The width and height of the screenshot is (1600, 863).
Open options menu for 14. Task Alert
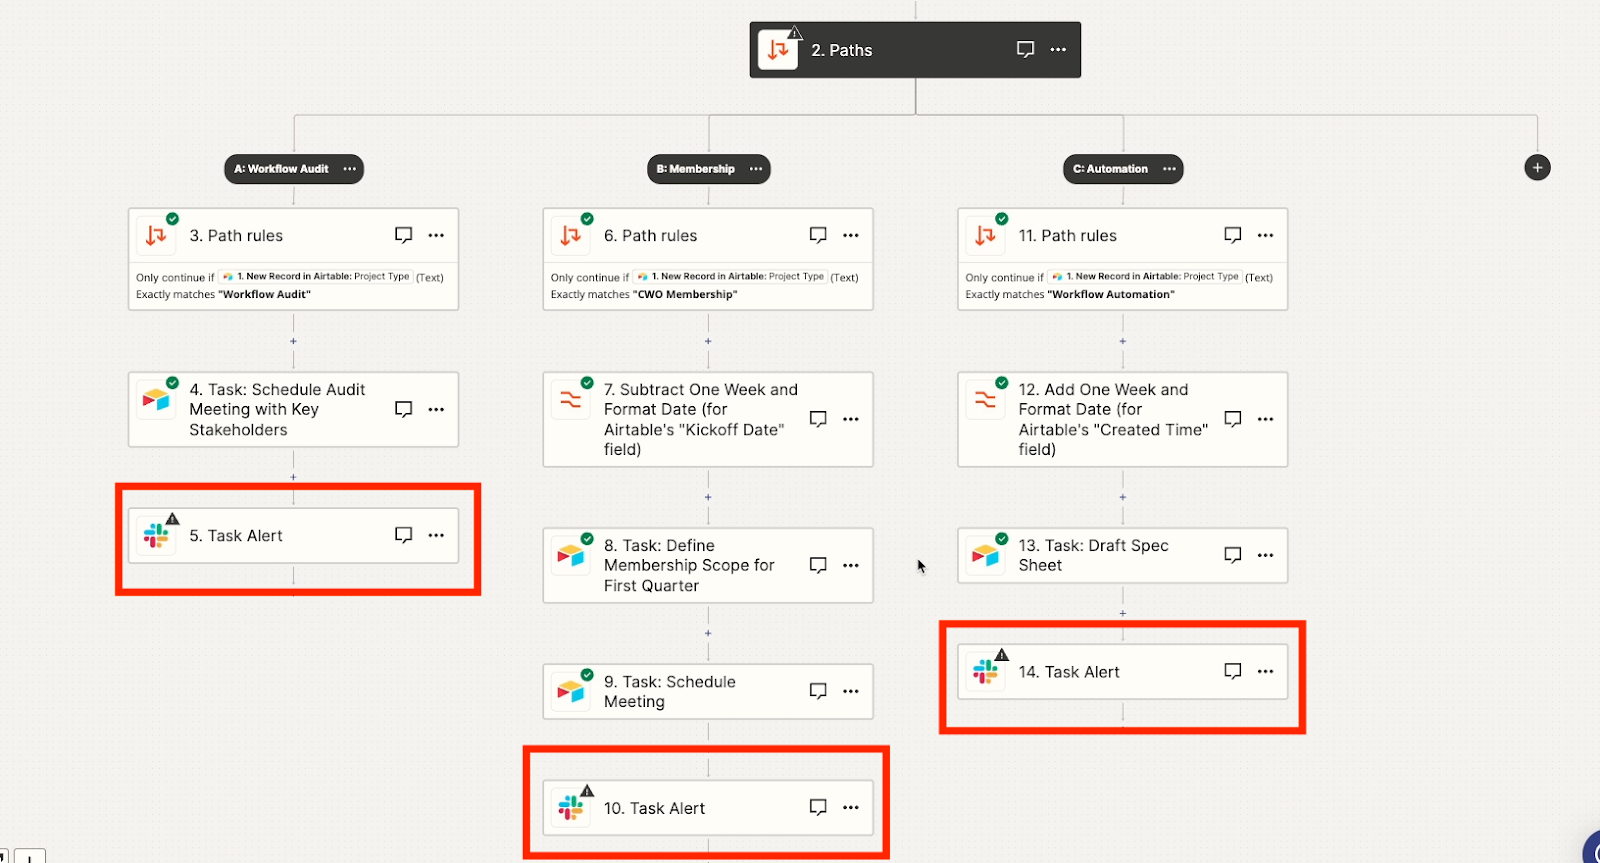pos(1265,671)
